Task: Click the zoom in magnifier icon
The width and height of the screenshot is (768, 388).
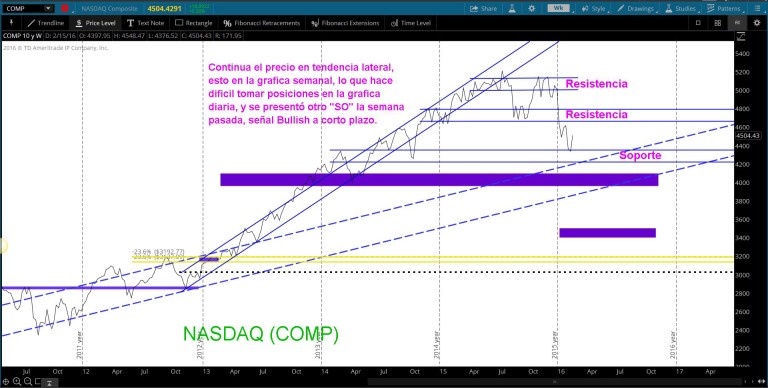Action: (17, 381)
